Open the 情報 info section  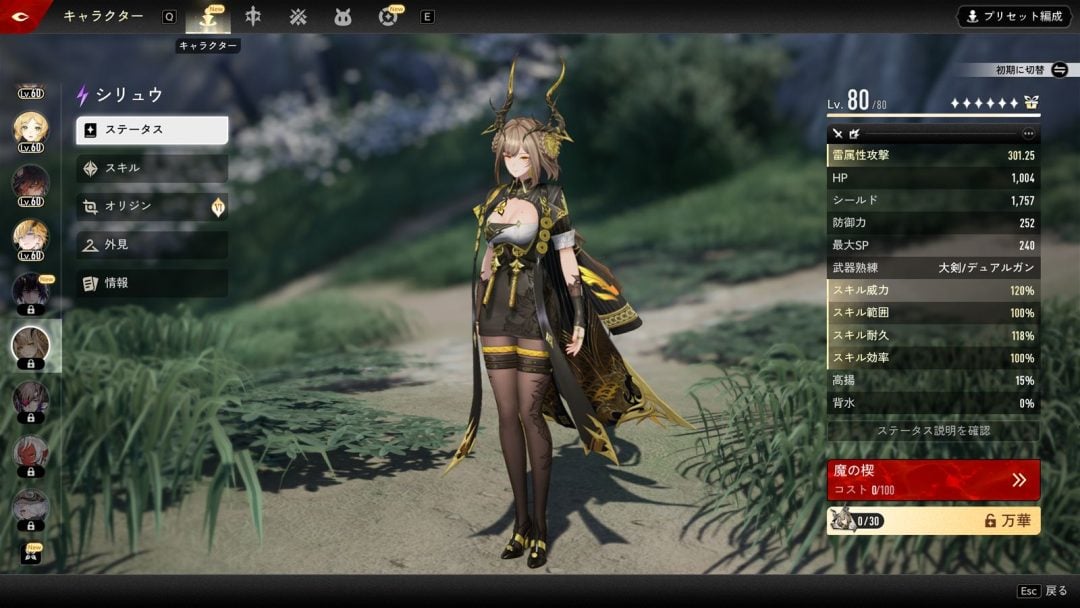[x=152, y=283]
